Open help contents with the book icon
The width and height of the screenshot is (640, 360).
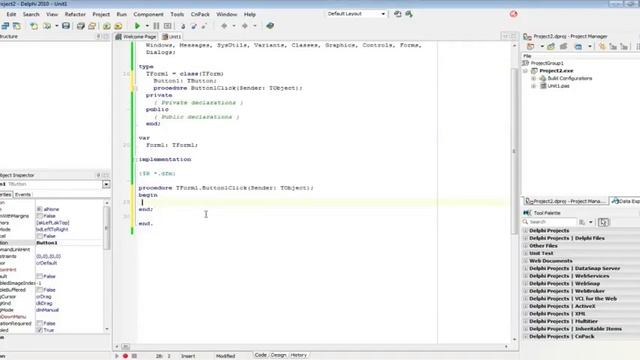click(x=270, y=26)
